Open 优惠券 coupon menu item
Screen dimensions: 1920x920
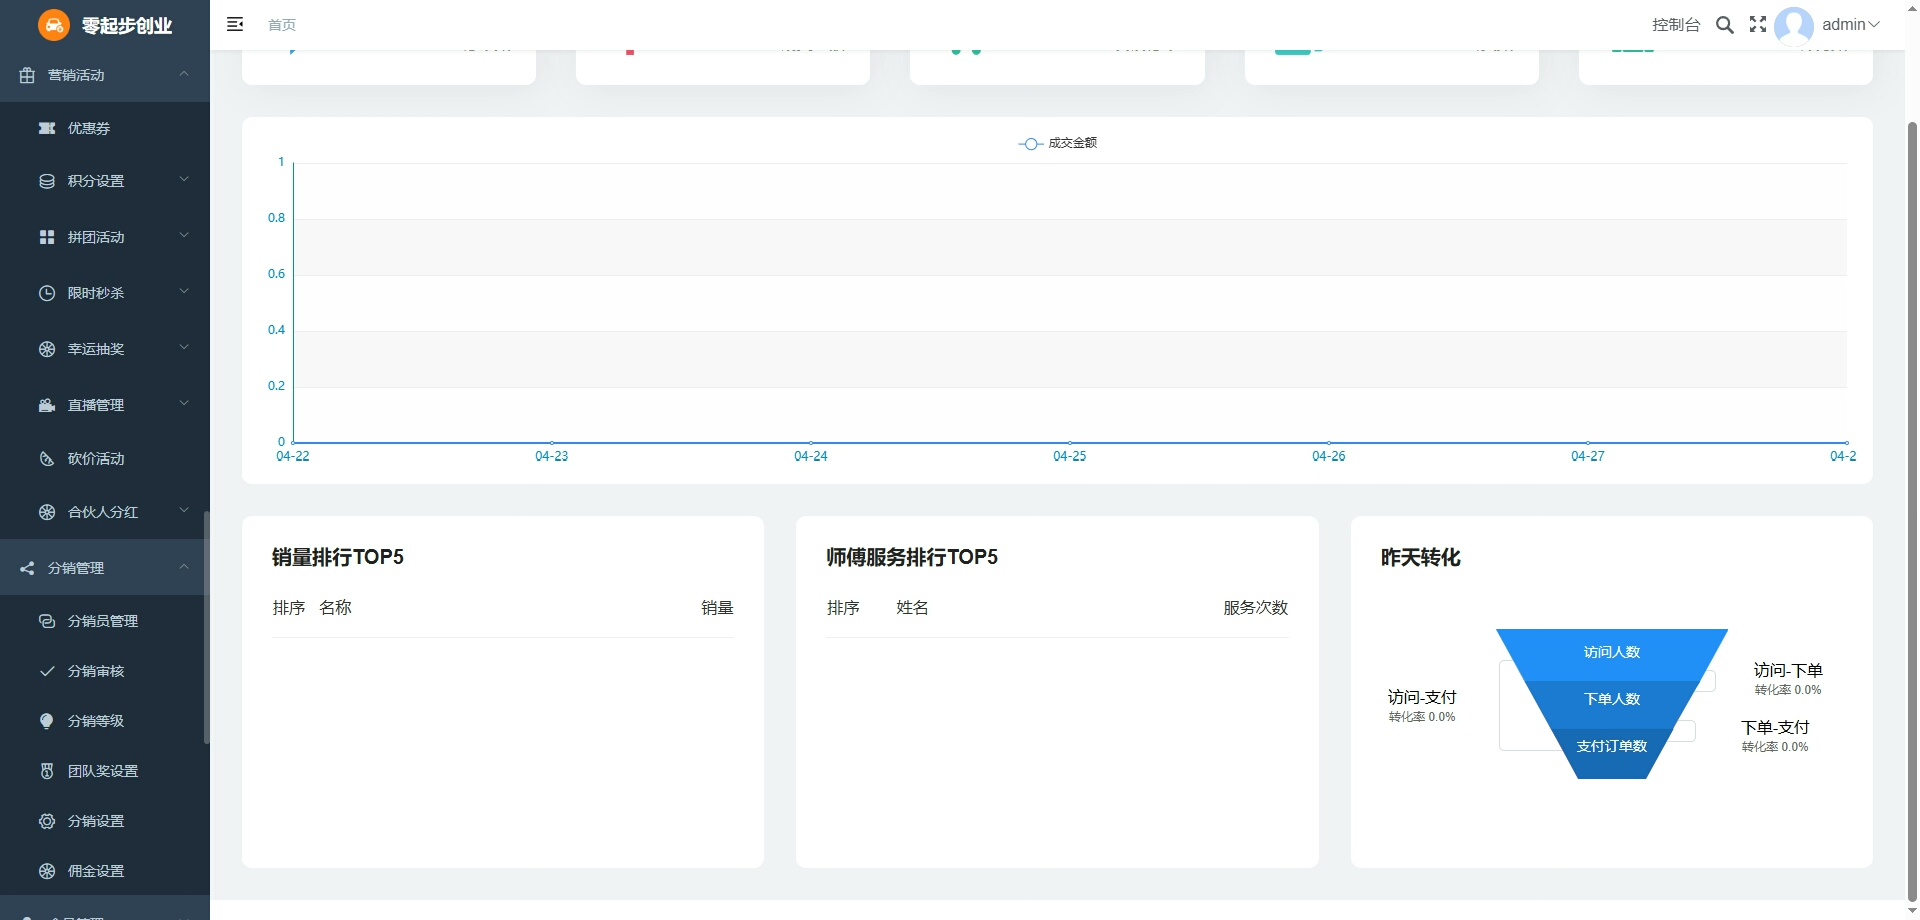coord(89,128)
